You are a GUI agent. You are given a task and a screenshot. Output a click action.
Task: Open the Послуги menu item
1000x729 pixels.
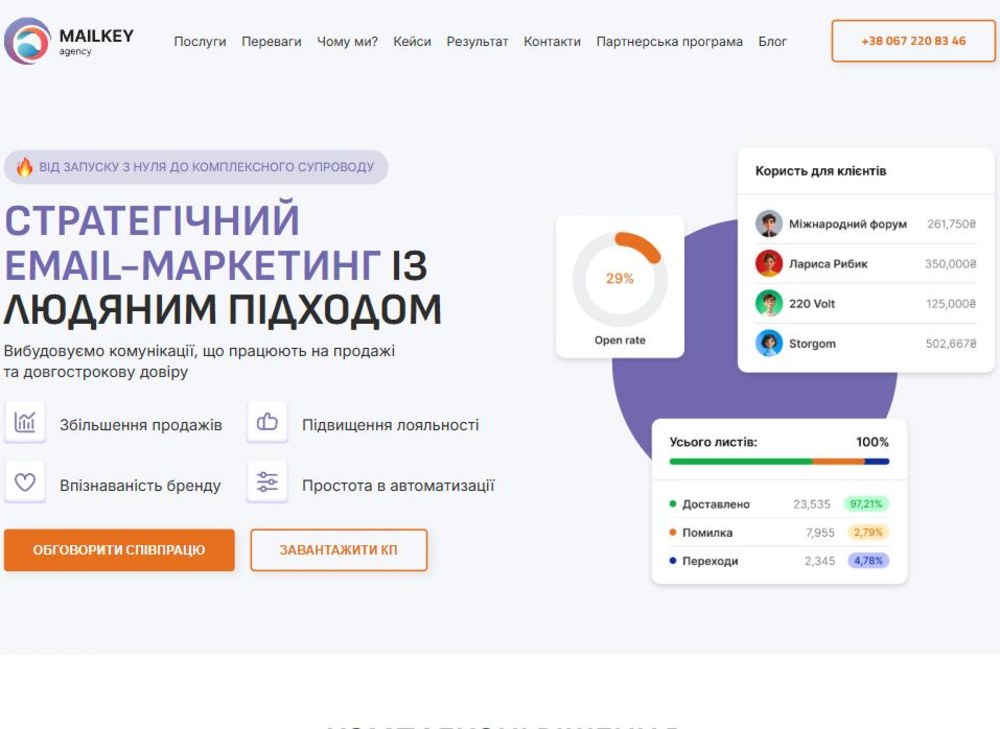click(x=200, y=41)
